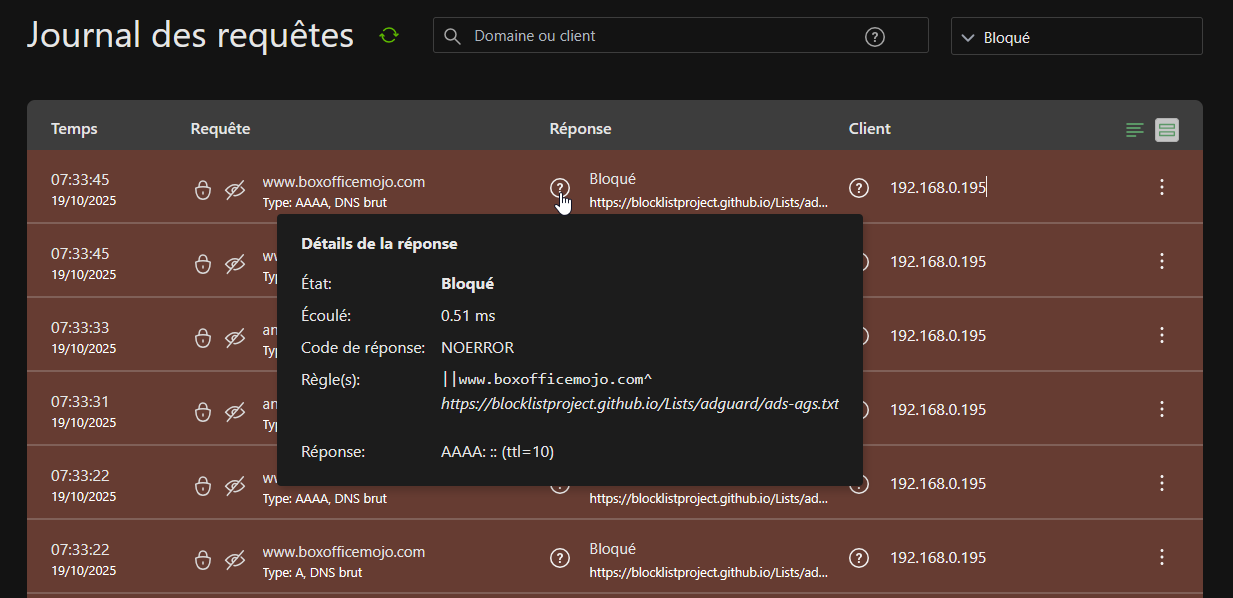
Task: Open the three-dot menu in the topmost row
Action: pyautogui.click(x=1161, y=187)
